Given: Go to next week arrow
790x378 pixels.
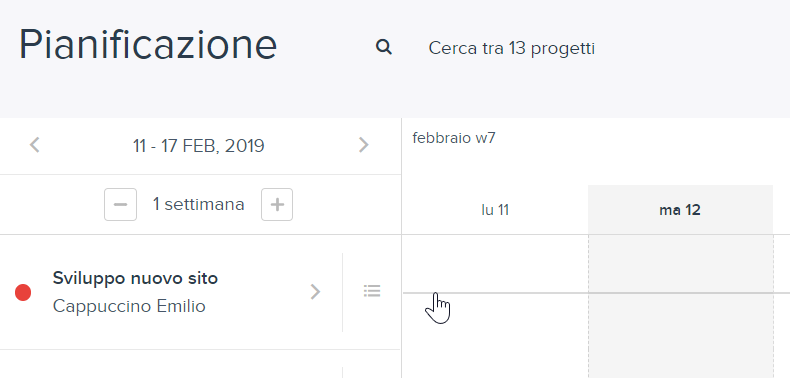Looking at the screenshot, I should [363, 145].
